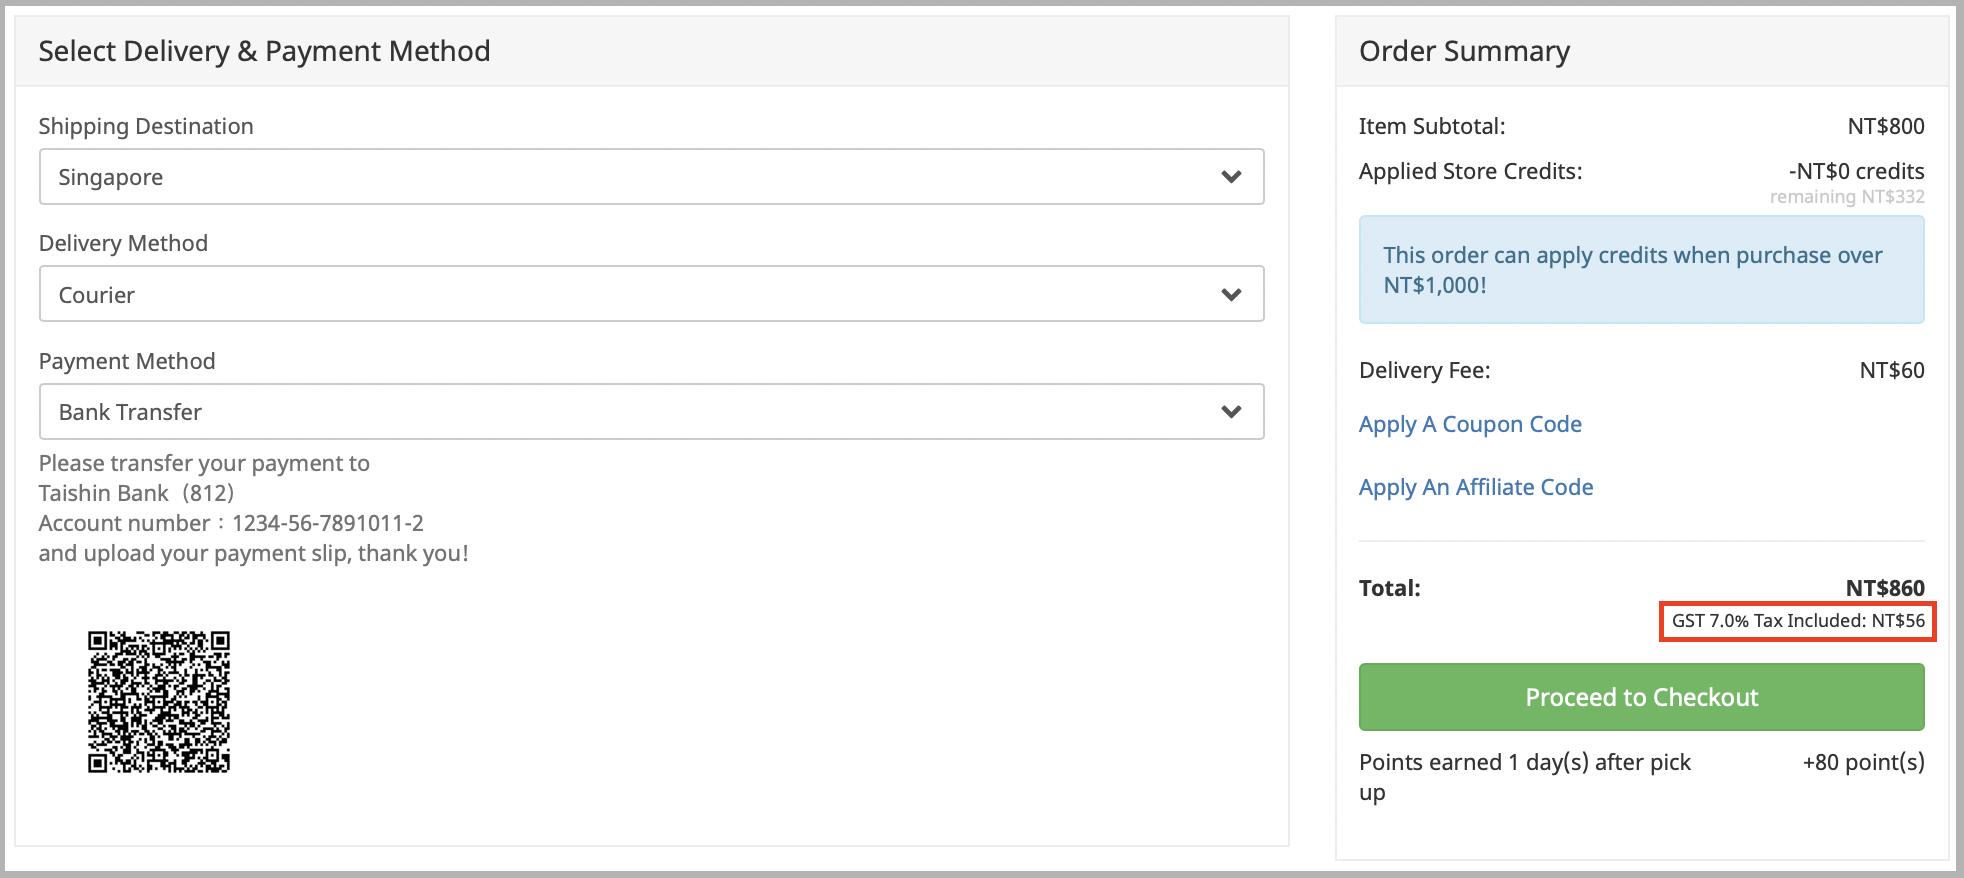This screenshot has height=878, width=1964.
Task: Click the remaining NT$332 credits text
Action: [1847, 197]
